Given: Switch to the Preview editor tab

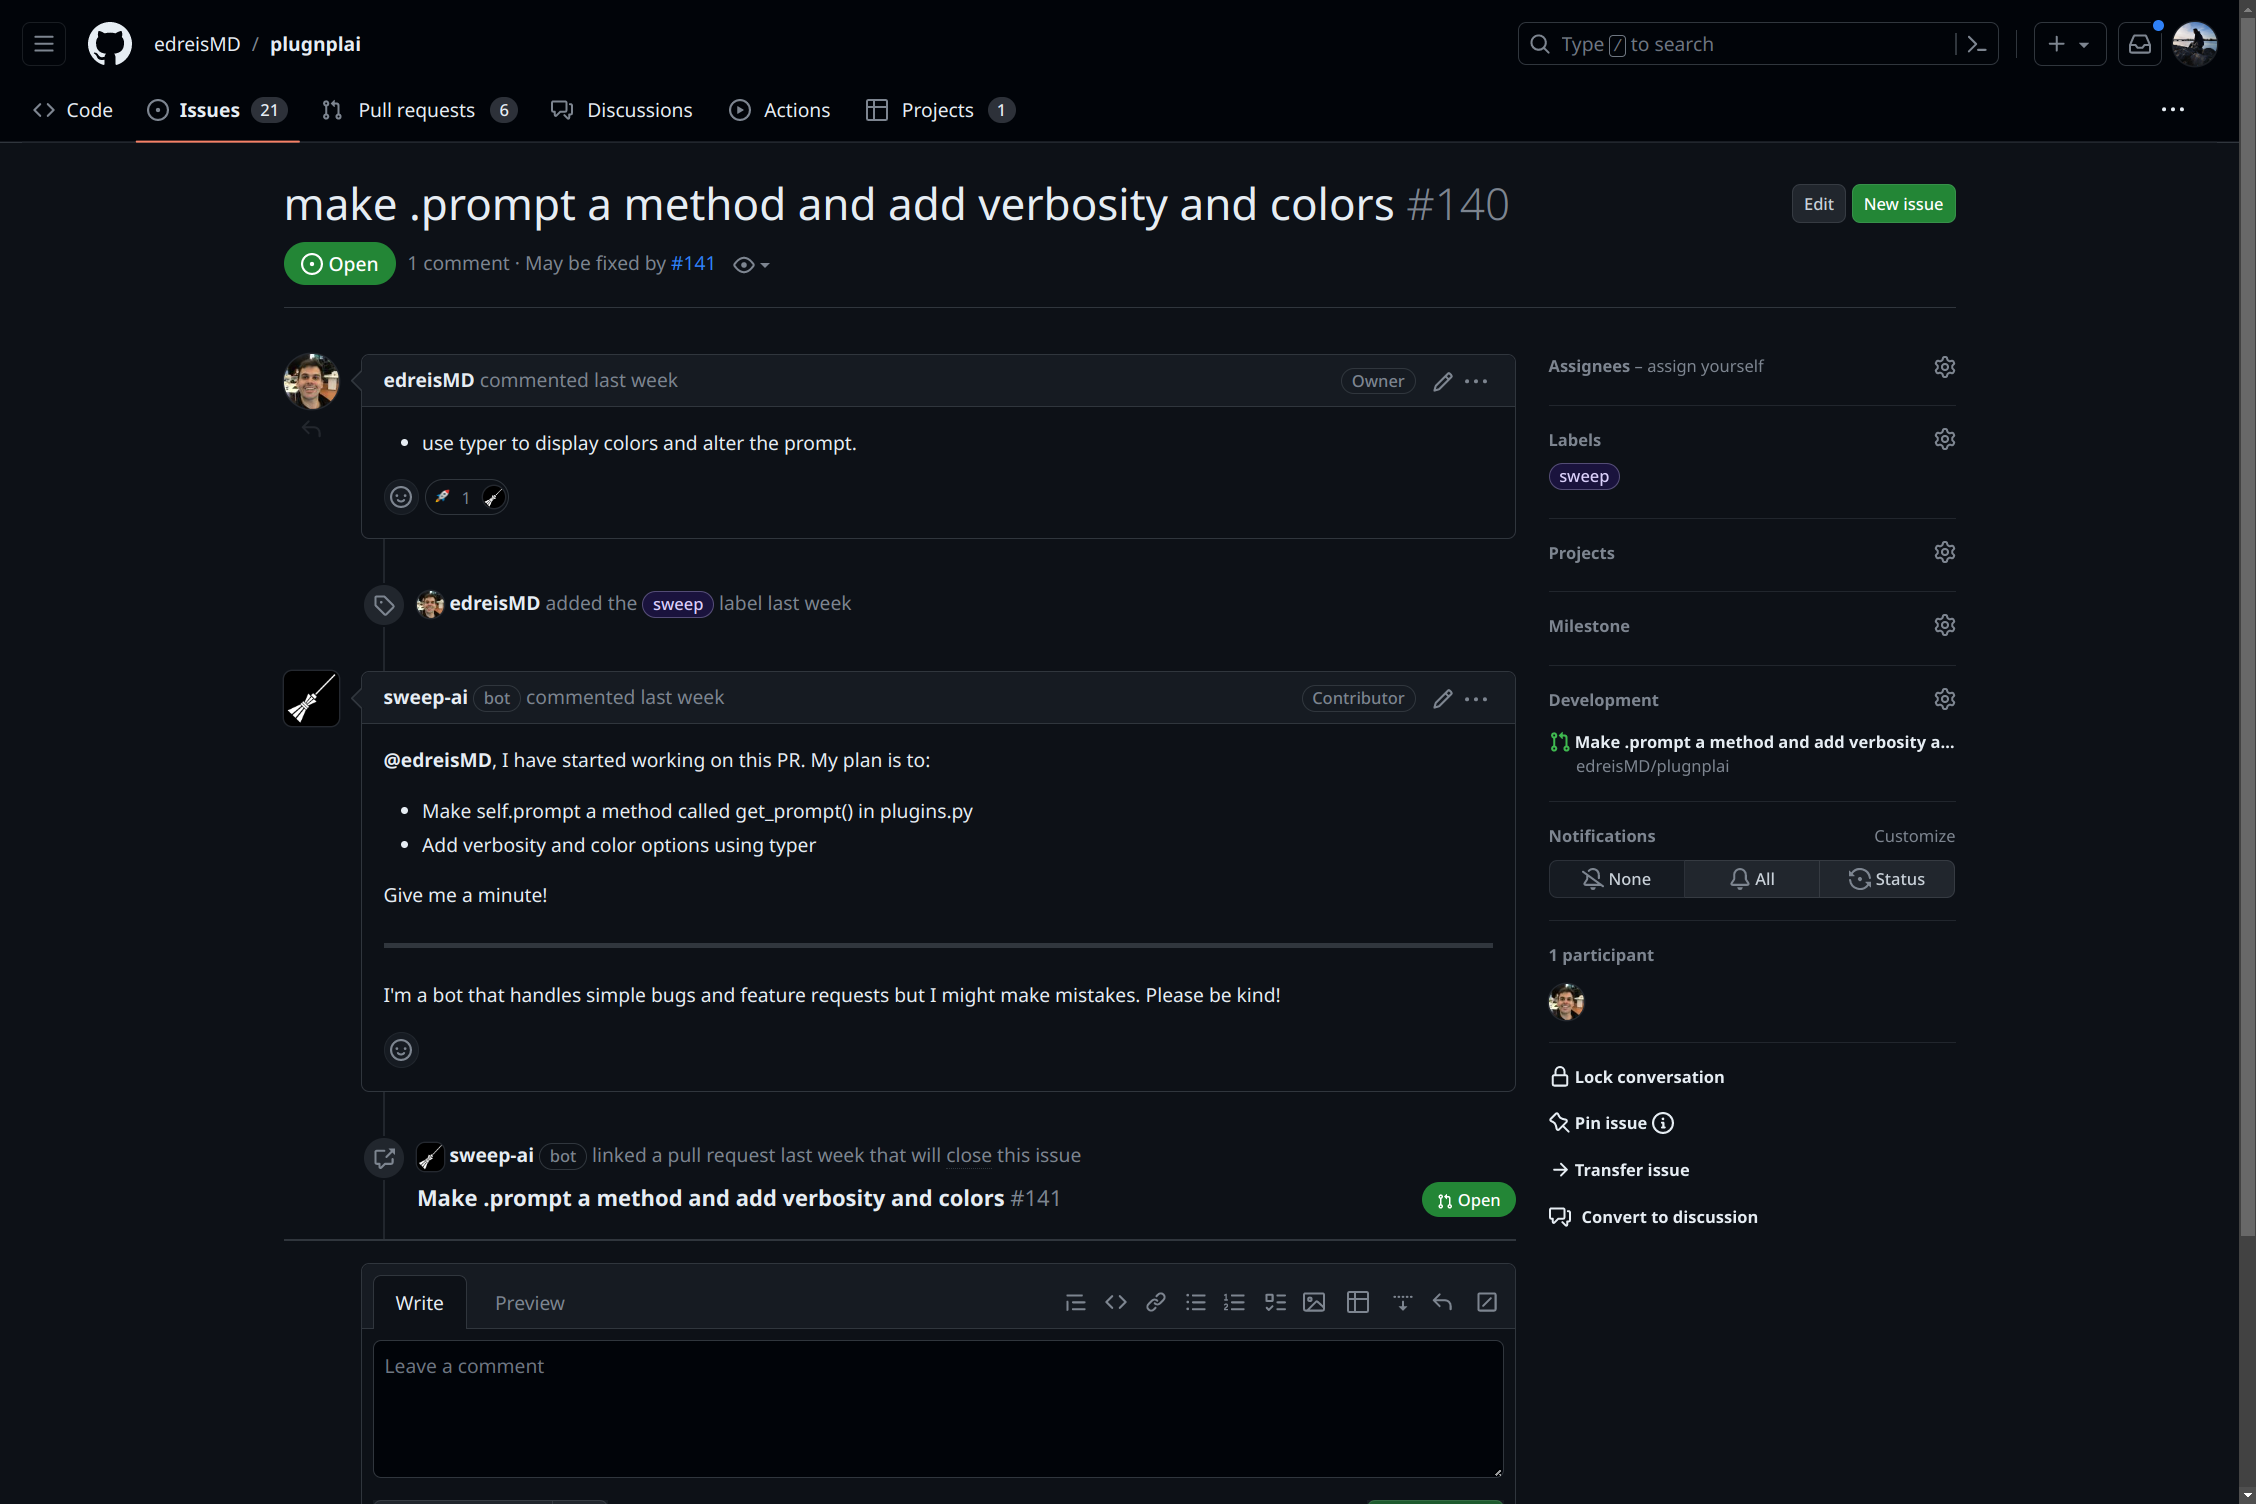Looking at the screenshot, I should tap(529, 1303).
